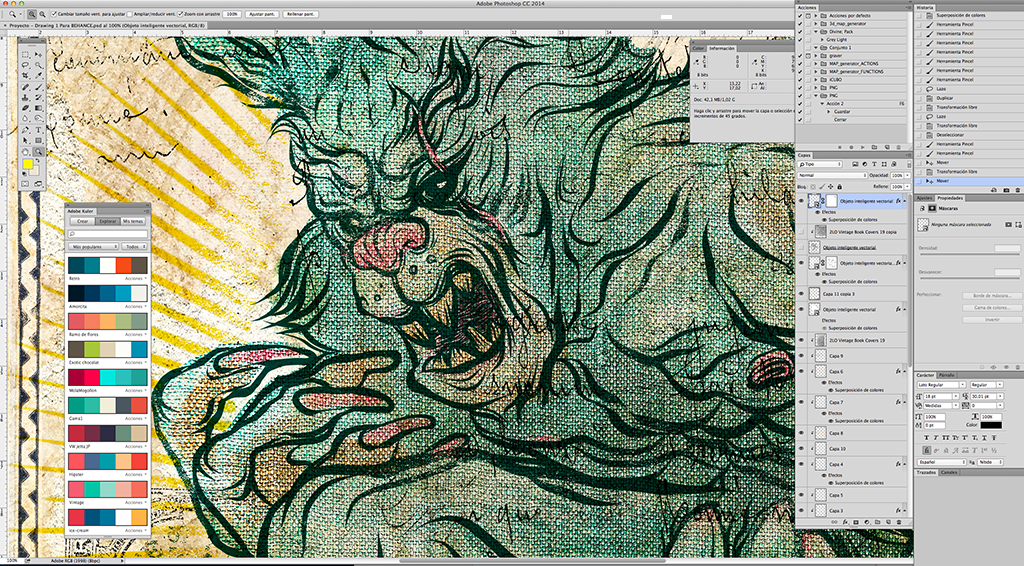Image resolution: width=1024 pixels, height=566 pixels.
Task: Open the 'Lato Regular' font family dropdown
Action: point(942,385)
